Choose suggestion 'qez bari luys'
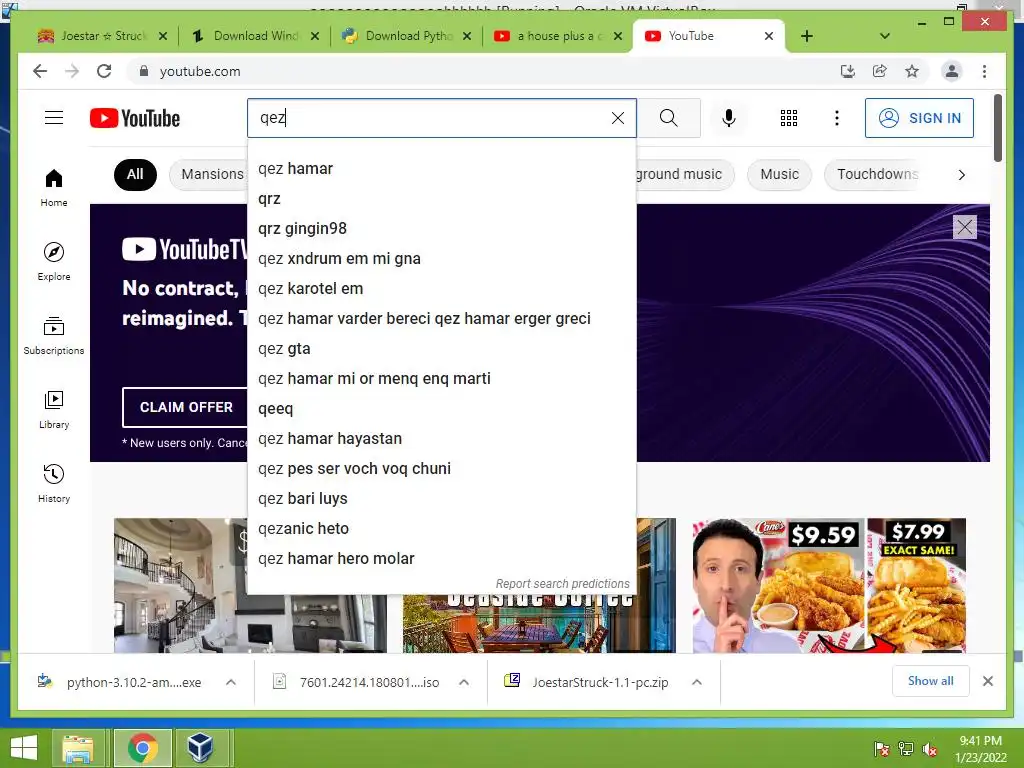This screenshot has height=768, width=1024. (441, 499)
